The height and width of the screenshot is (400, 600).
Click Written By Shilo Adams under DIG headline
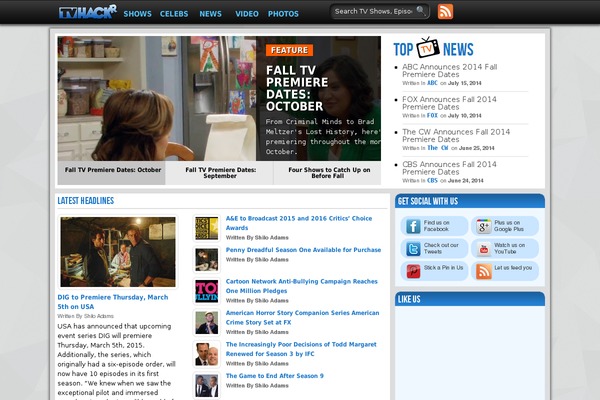(85, 316)
